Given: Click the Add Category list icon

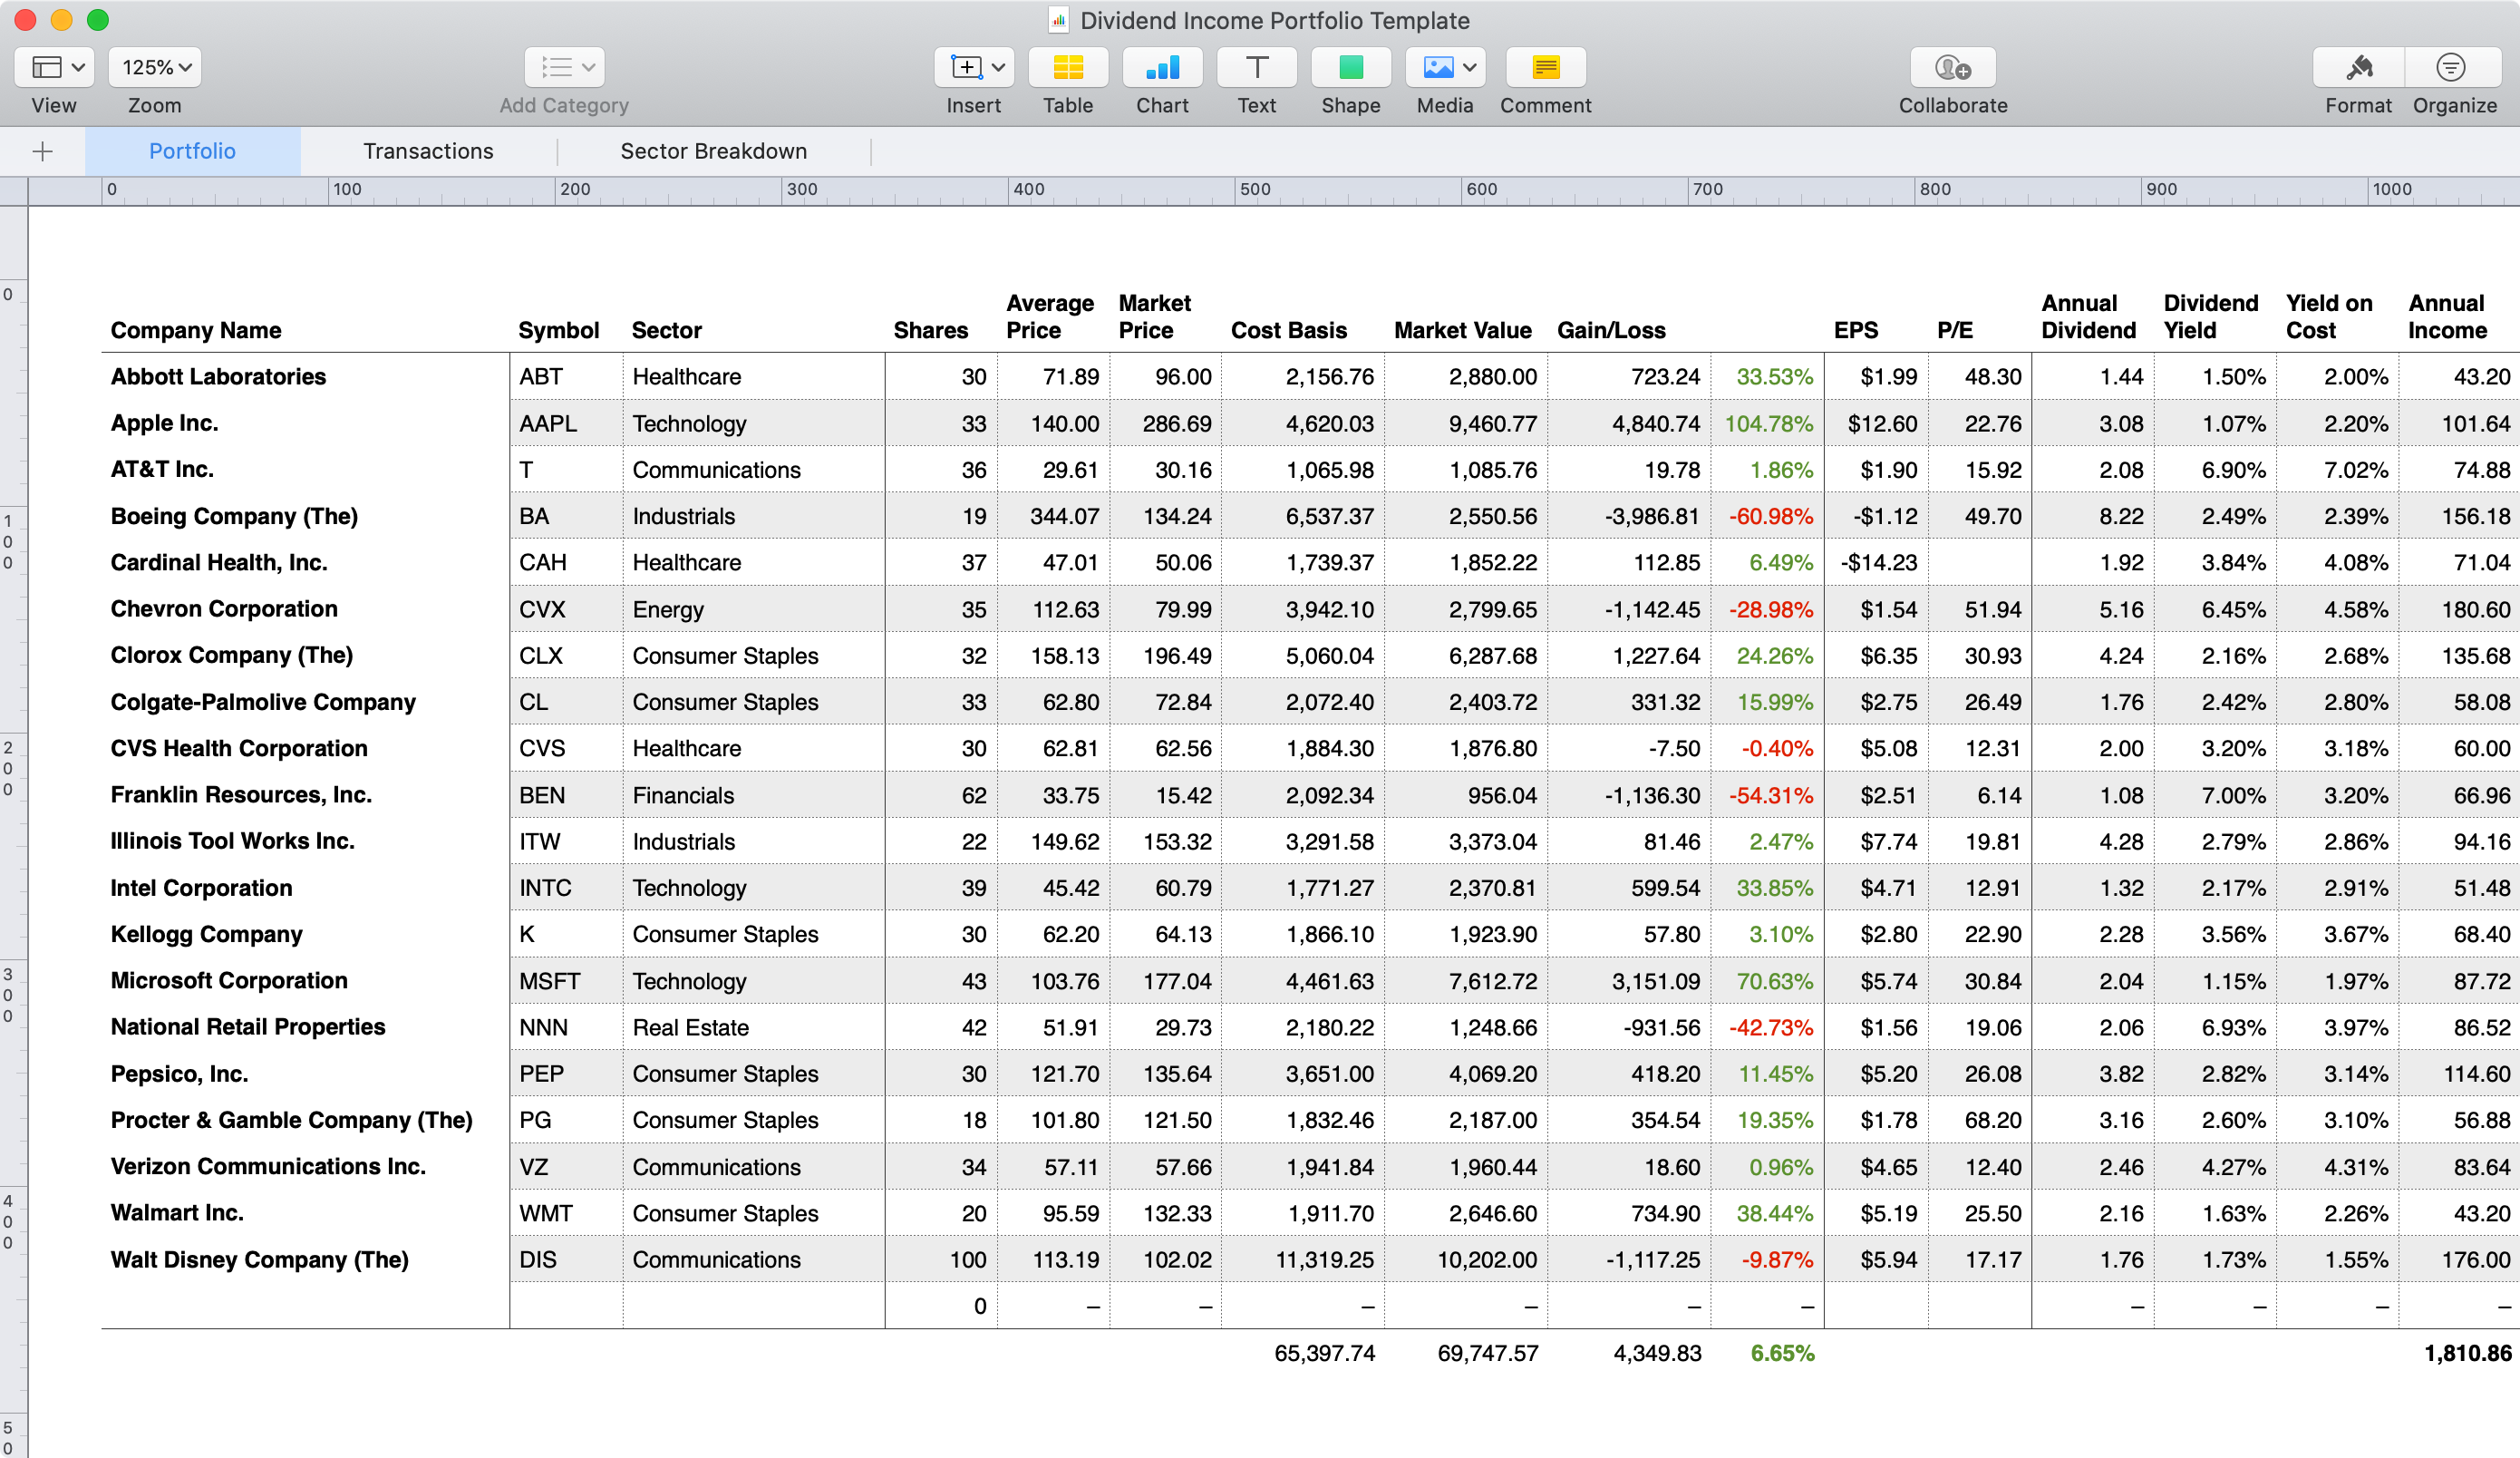Looking at the screenshot, I should coord(556,67).
